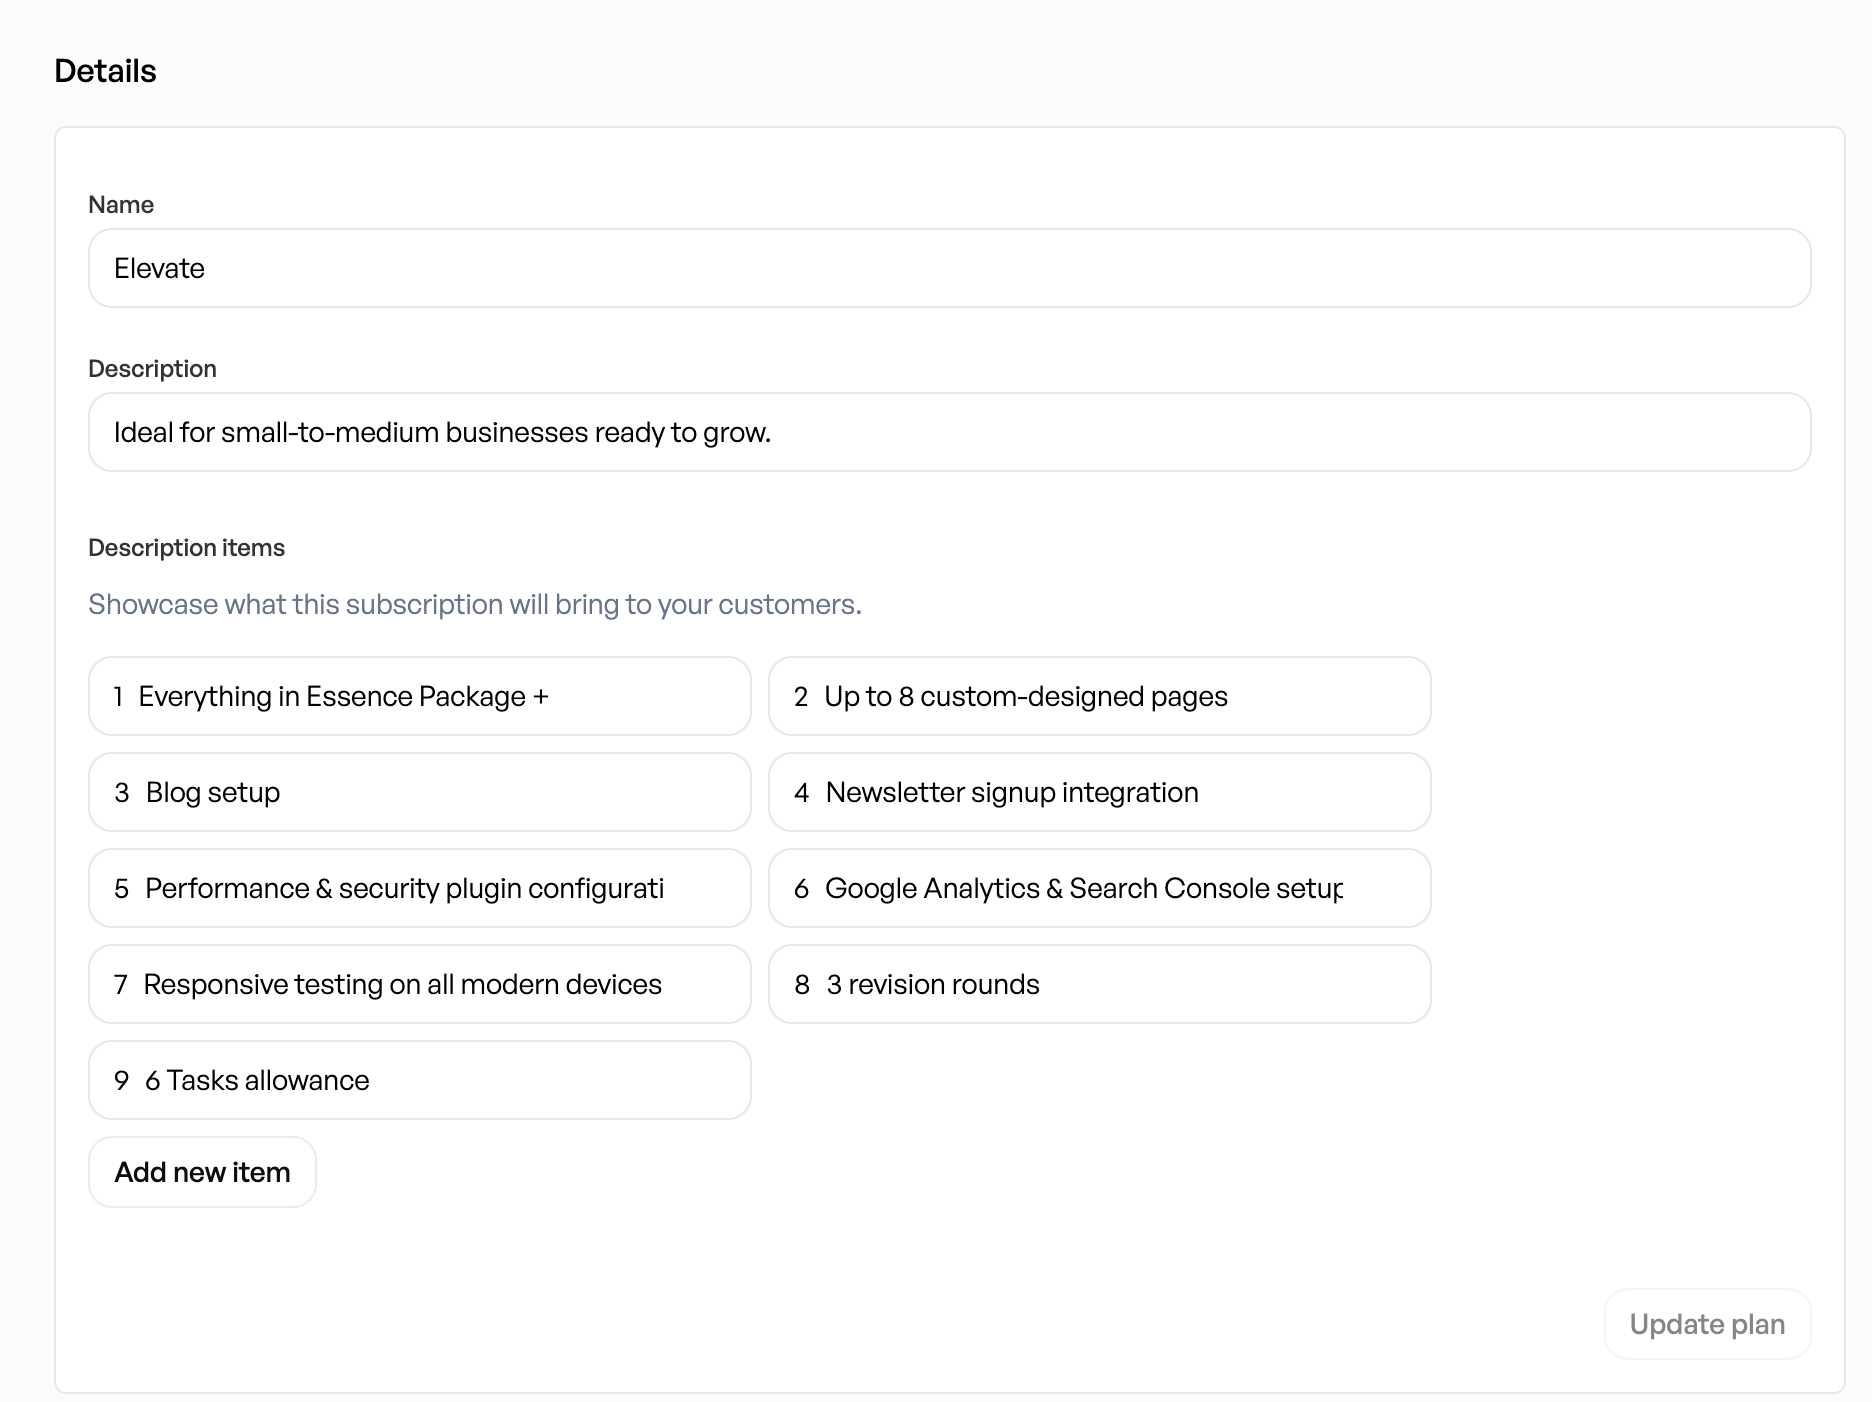Click the Description items label
This screenshot has height=1402, width=1872.
point(186,548)
